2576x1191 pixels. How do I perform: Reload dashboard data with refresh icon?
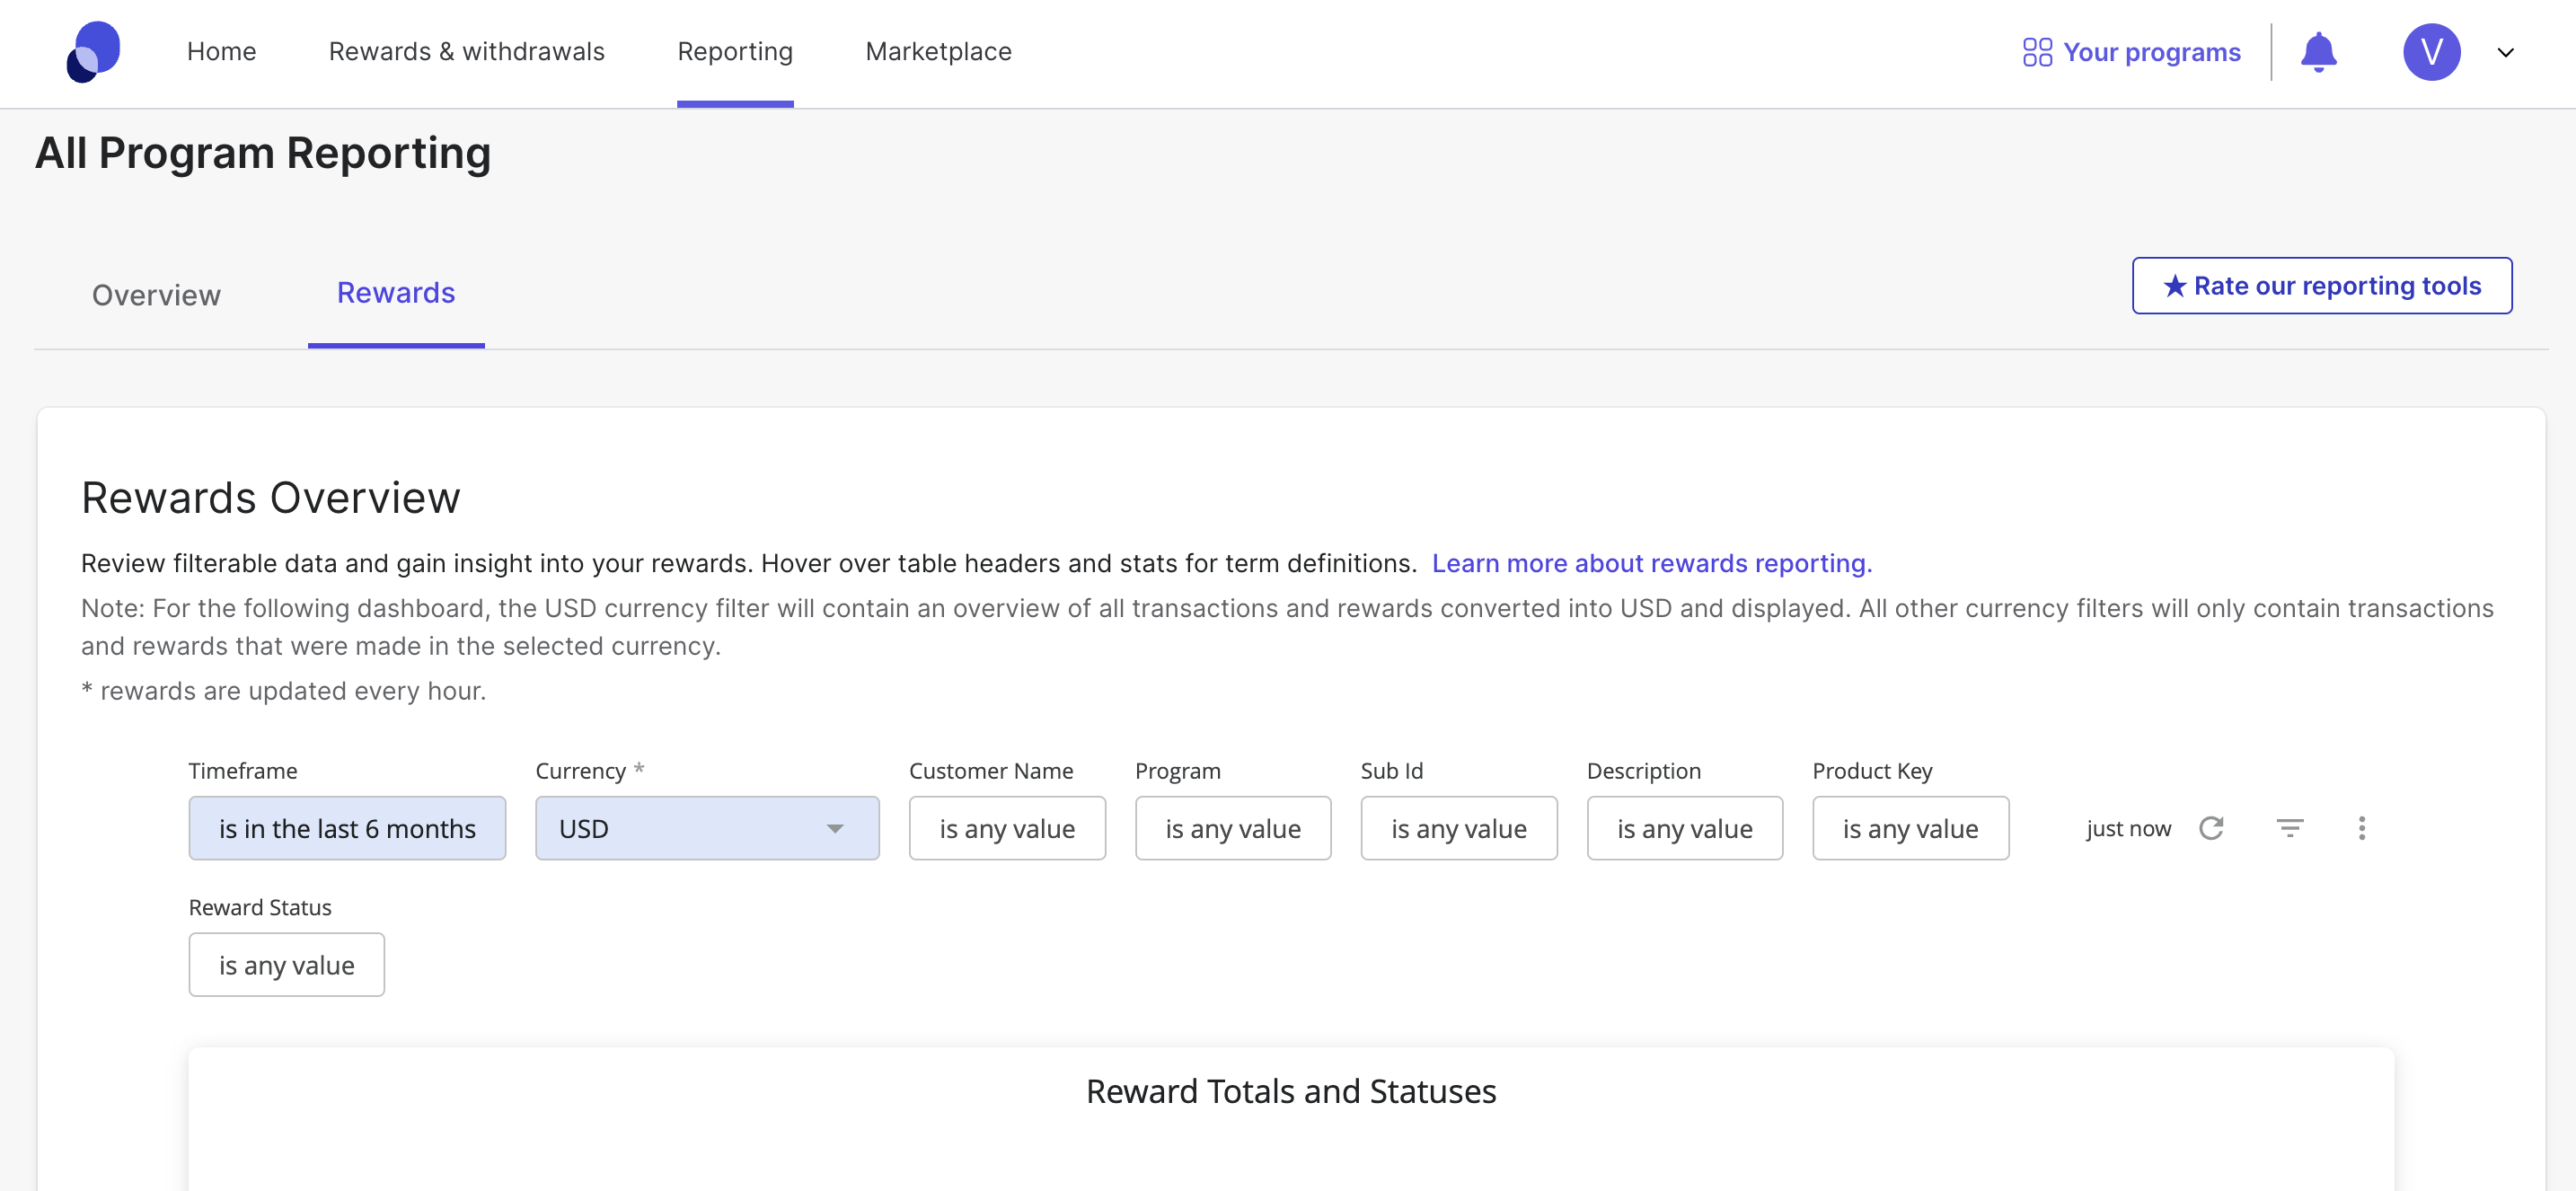2210,828
